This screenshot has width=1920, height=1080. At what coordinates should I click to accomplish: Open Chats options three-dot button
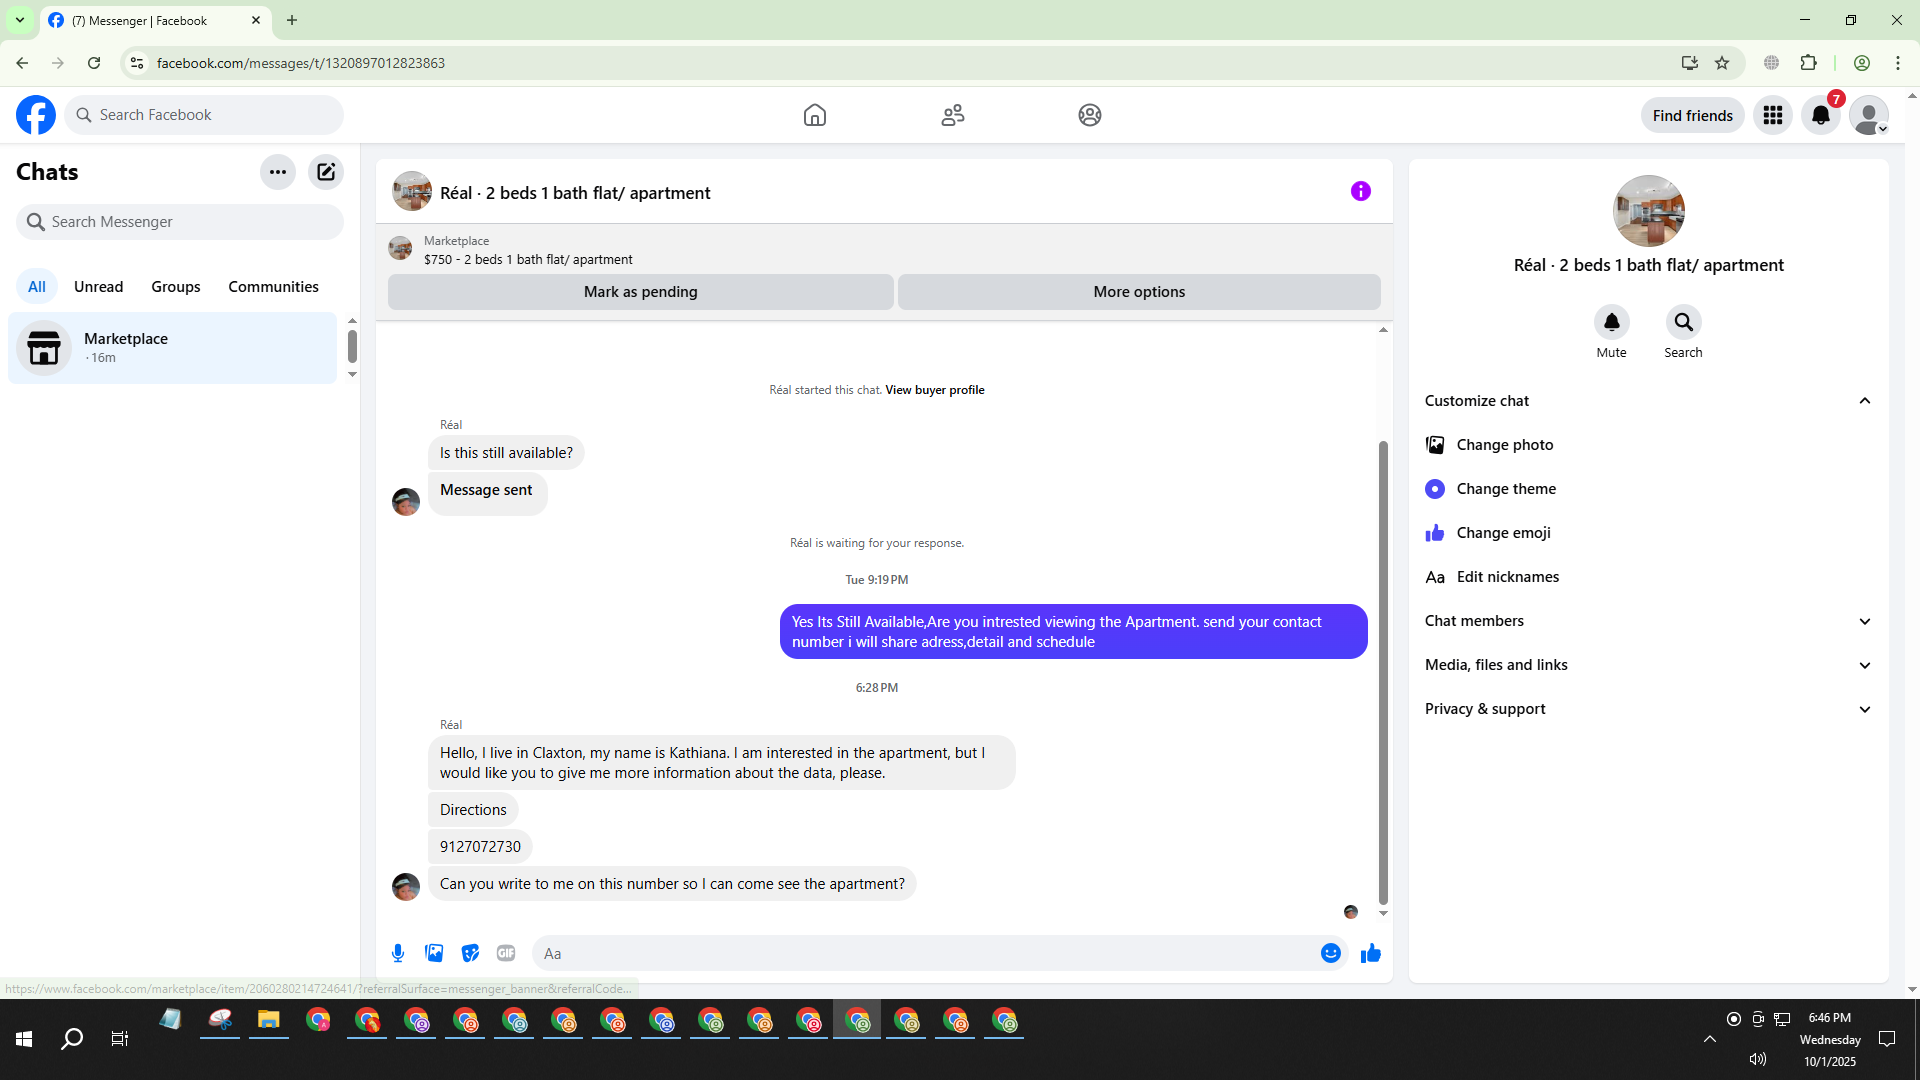pyautogui.click(x=278, y=172)
